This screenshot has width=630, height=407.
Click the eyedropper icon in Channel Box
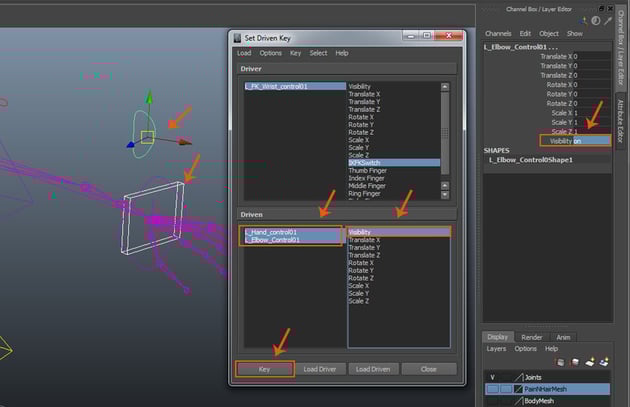[x=607, y=20]
